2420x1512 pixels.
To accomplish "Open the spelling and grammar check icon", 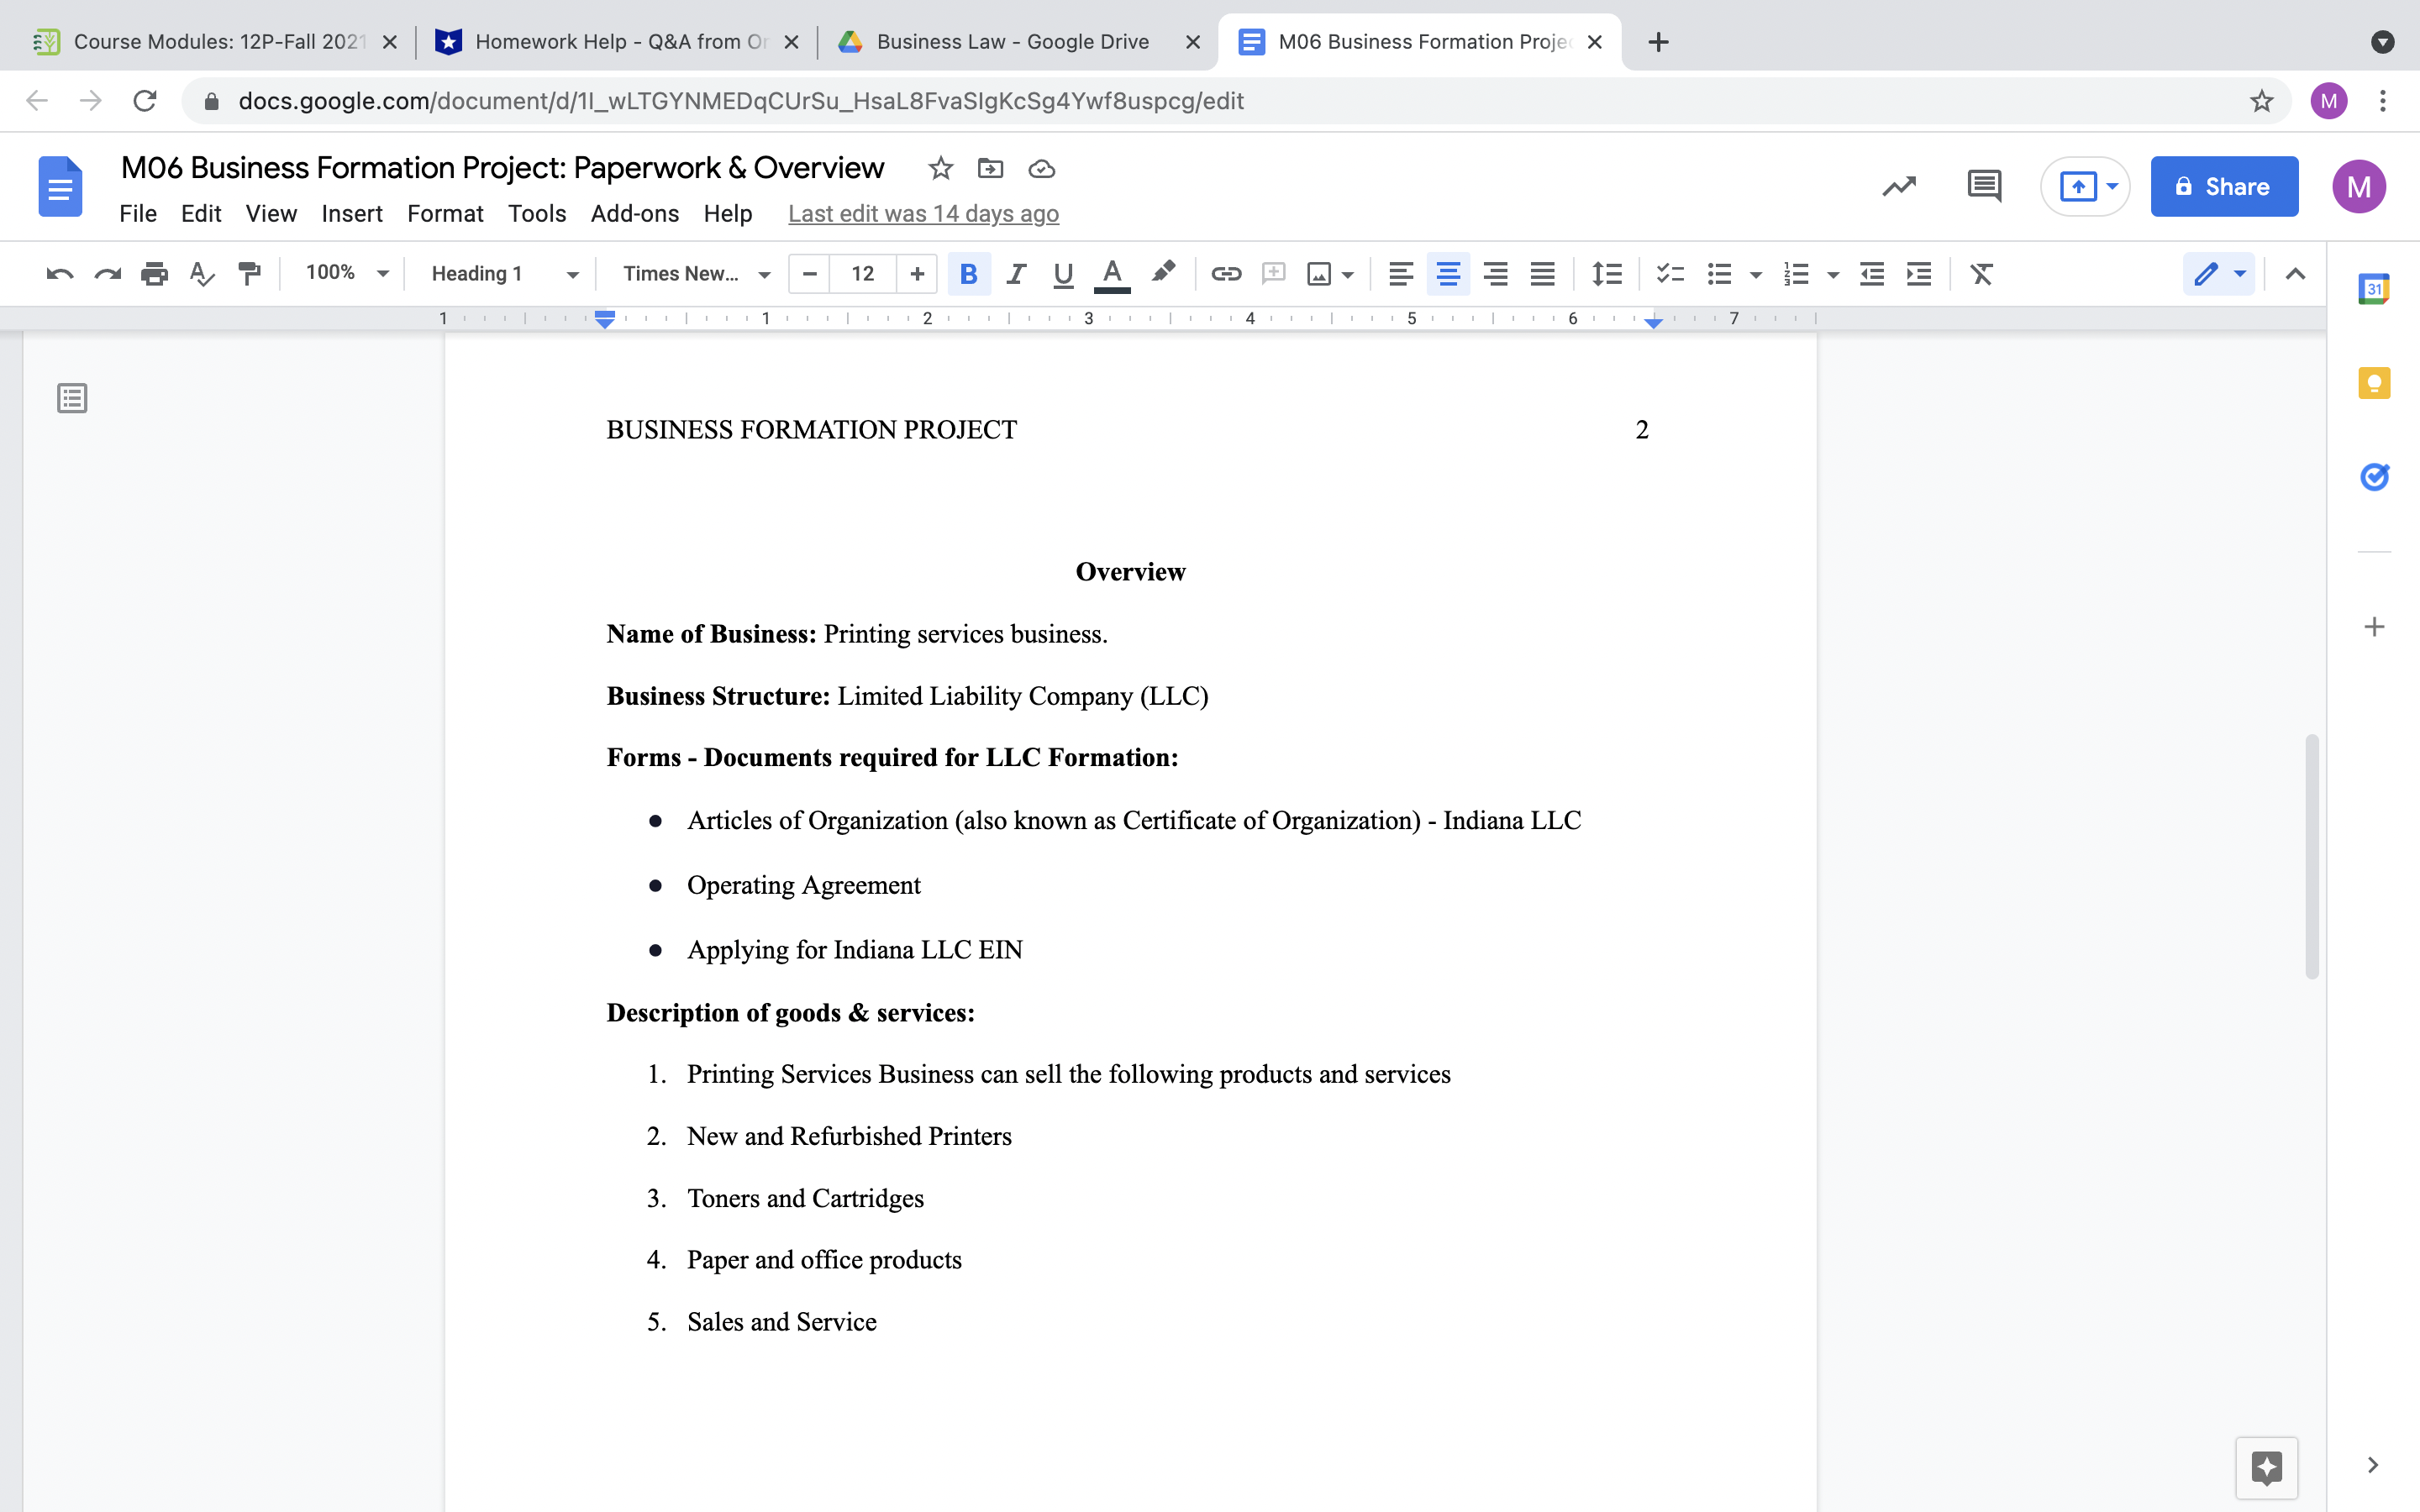I will point(201,273).
